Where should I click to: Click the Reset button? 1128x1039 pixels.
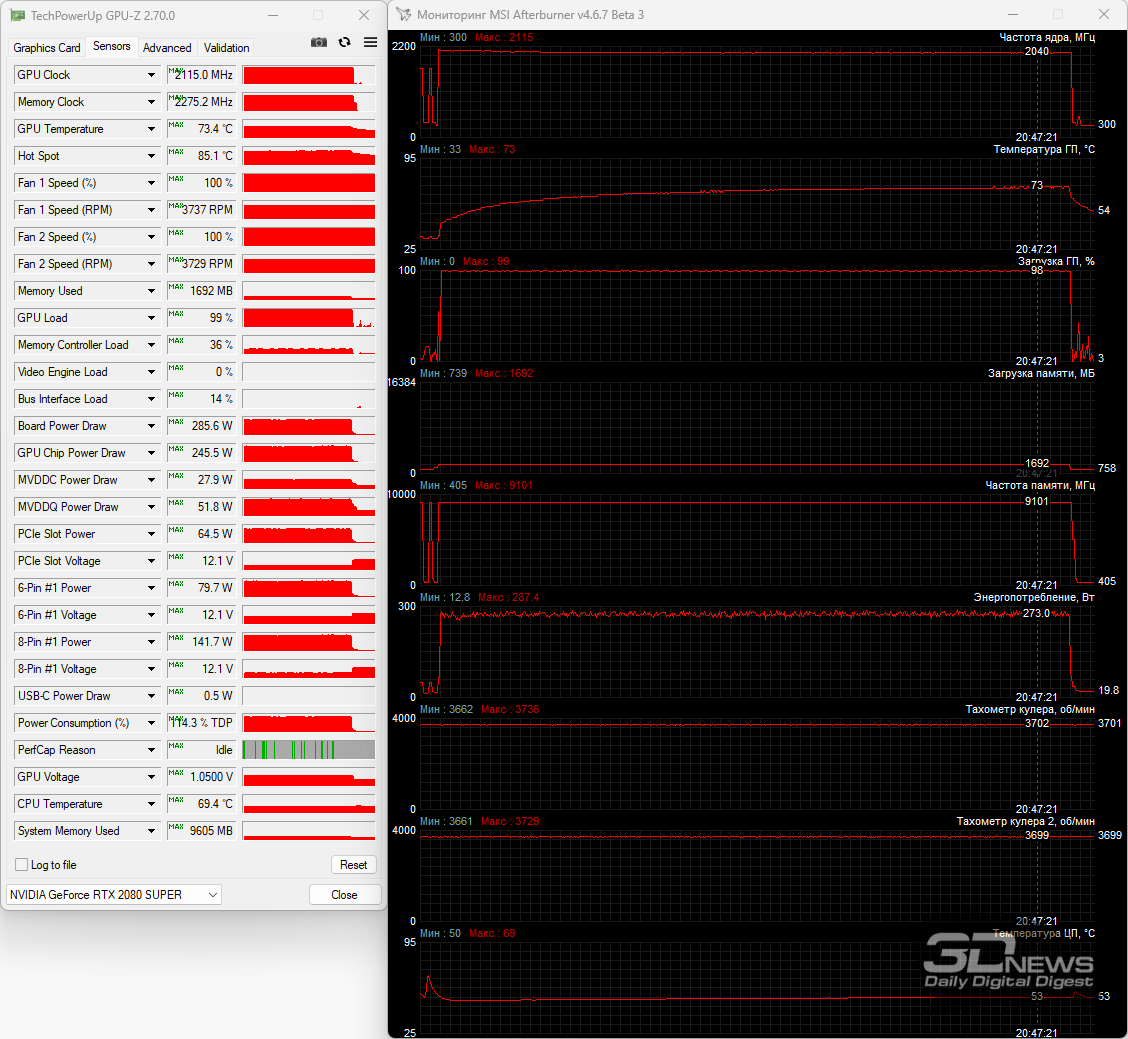[353, 865]
